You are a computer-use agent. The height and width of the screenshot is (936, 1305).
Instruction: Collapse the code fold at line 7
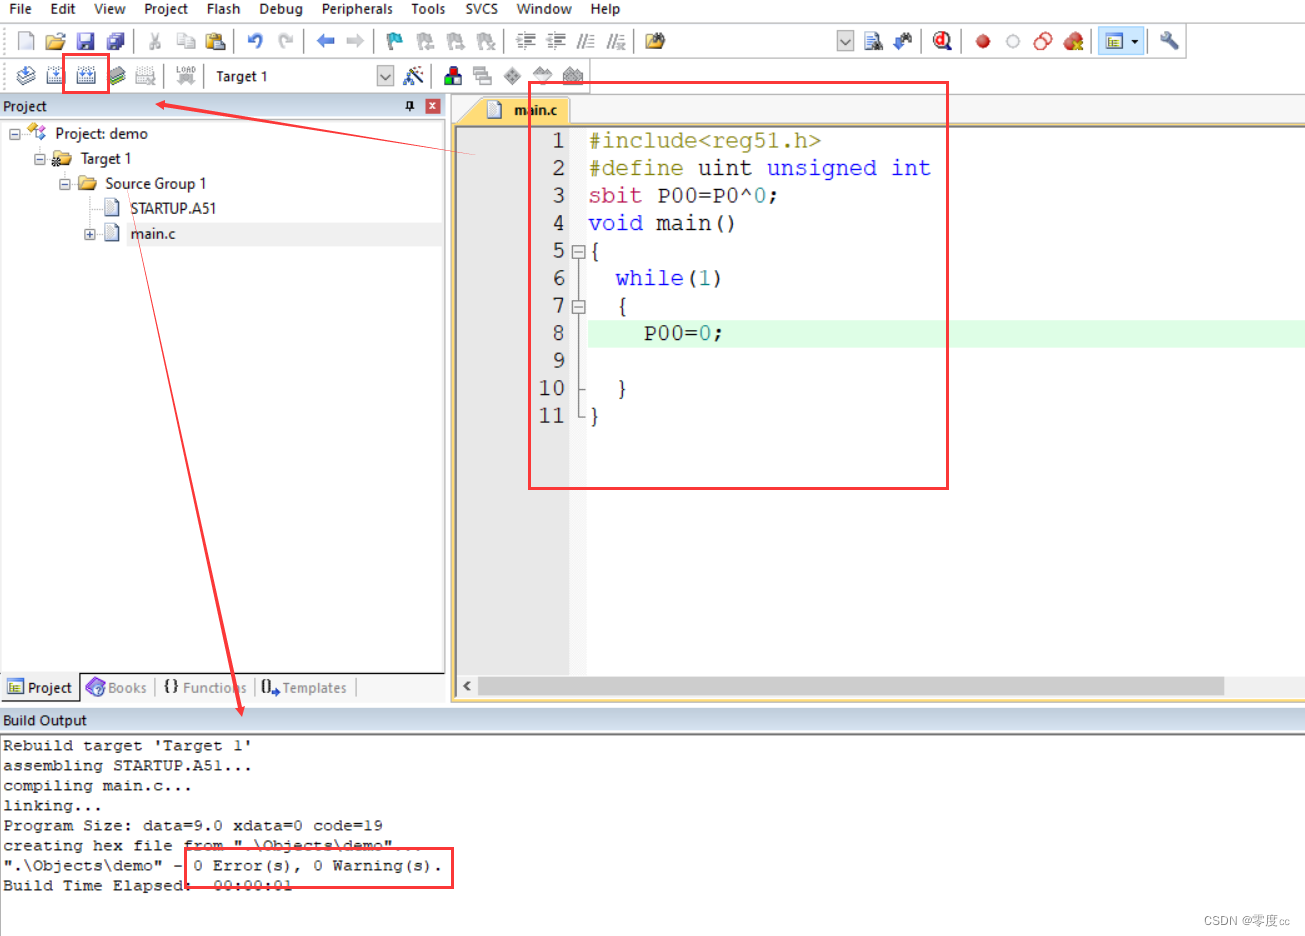click(x=578, y=307)
